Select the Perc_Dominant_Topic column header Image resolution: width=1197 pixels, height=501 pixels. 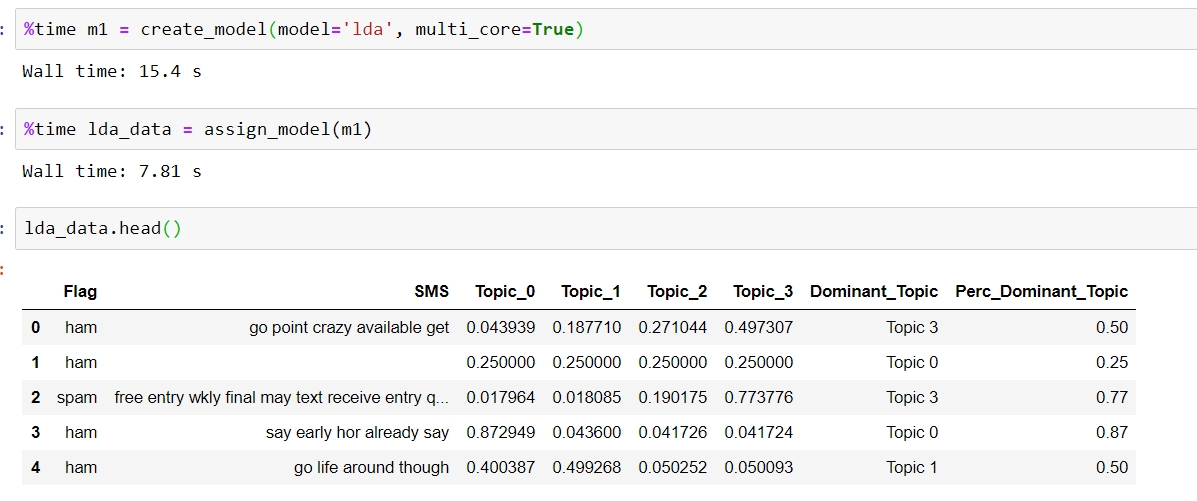1041,292
